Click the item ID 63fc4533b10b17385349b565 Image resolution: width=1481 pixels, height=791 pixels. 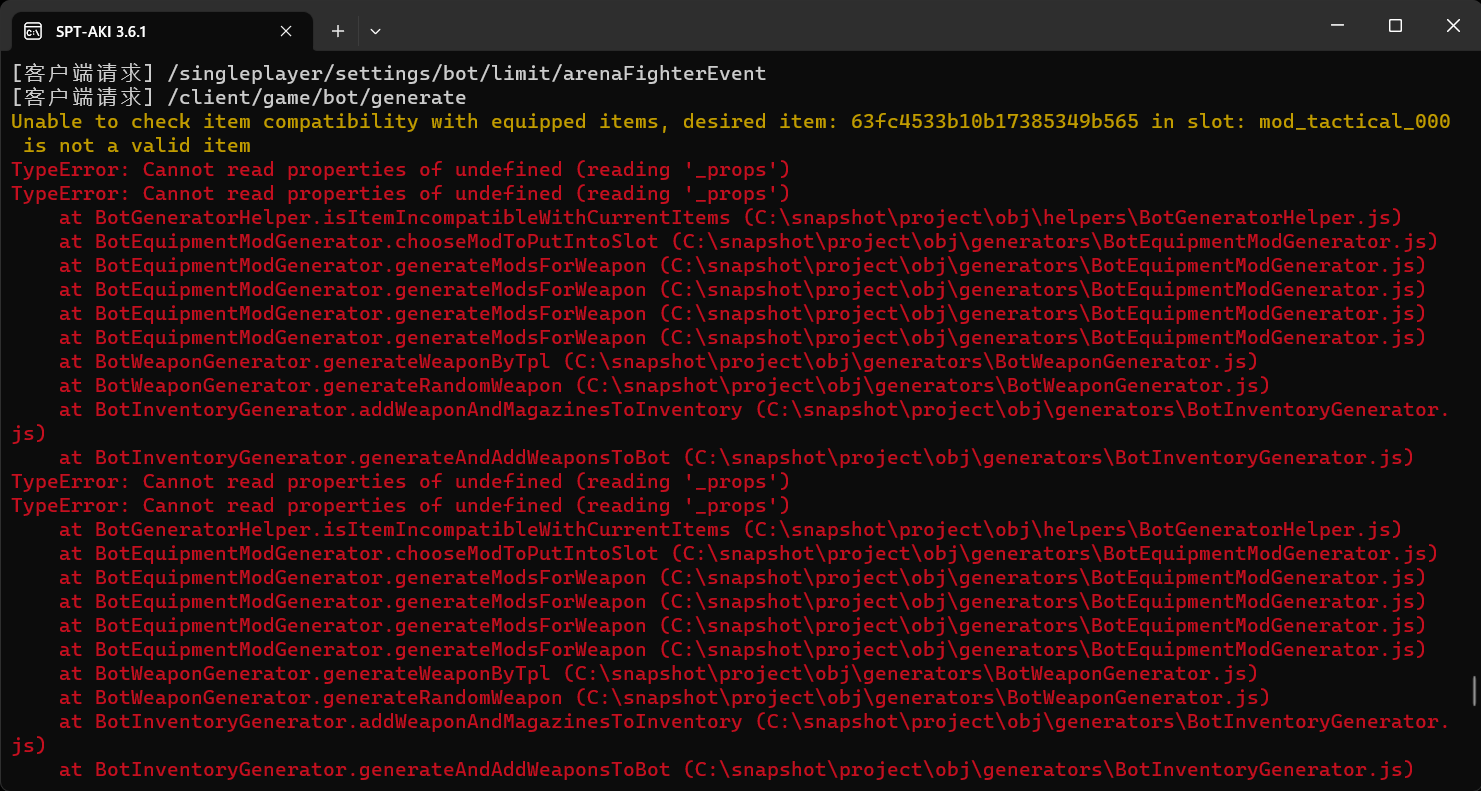click(994, 121)
